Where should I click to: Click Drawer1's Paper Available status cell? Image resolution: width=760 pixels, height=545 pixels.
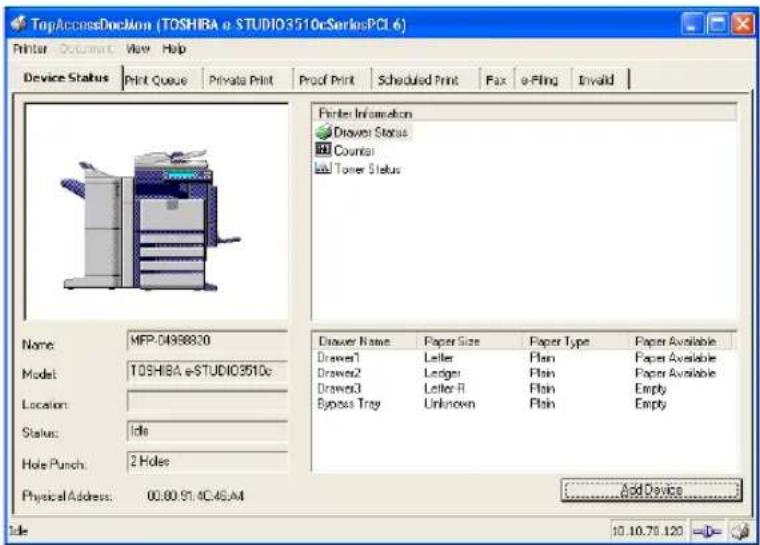[675, 358]
